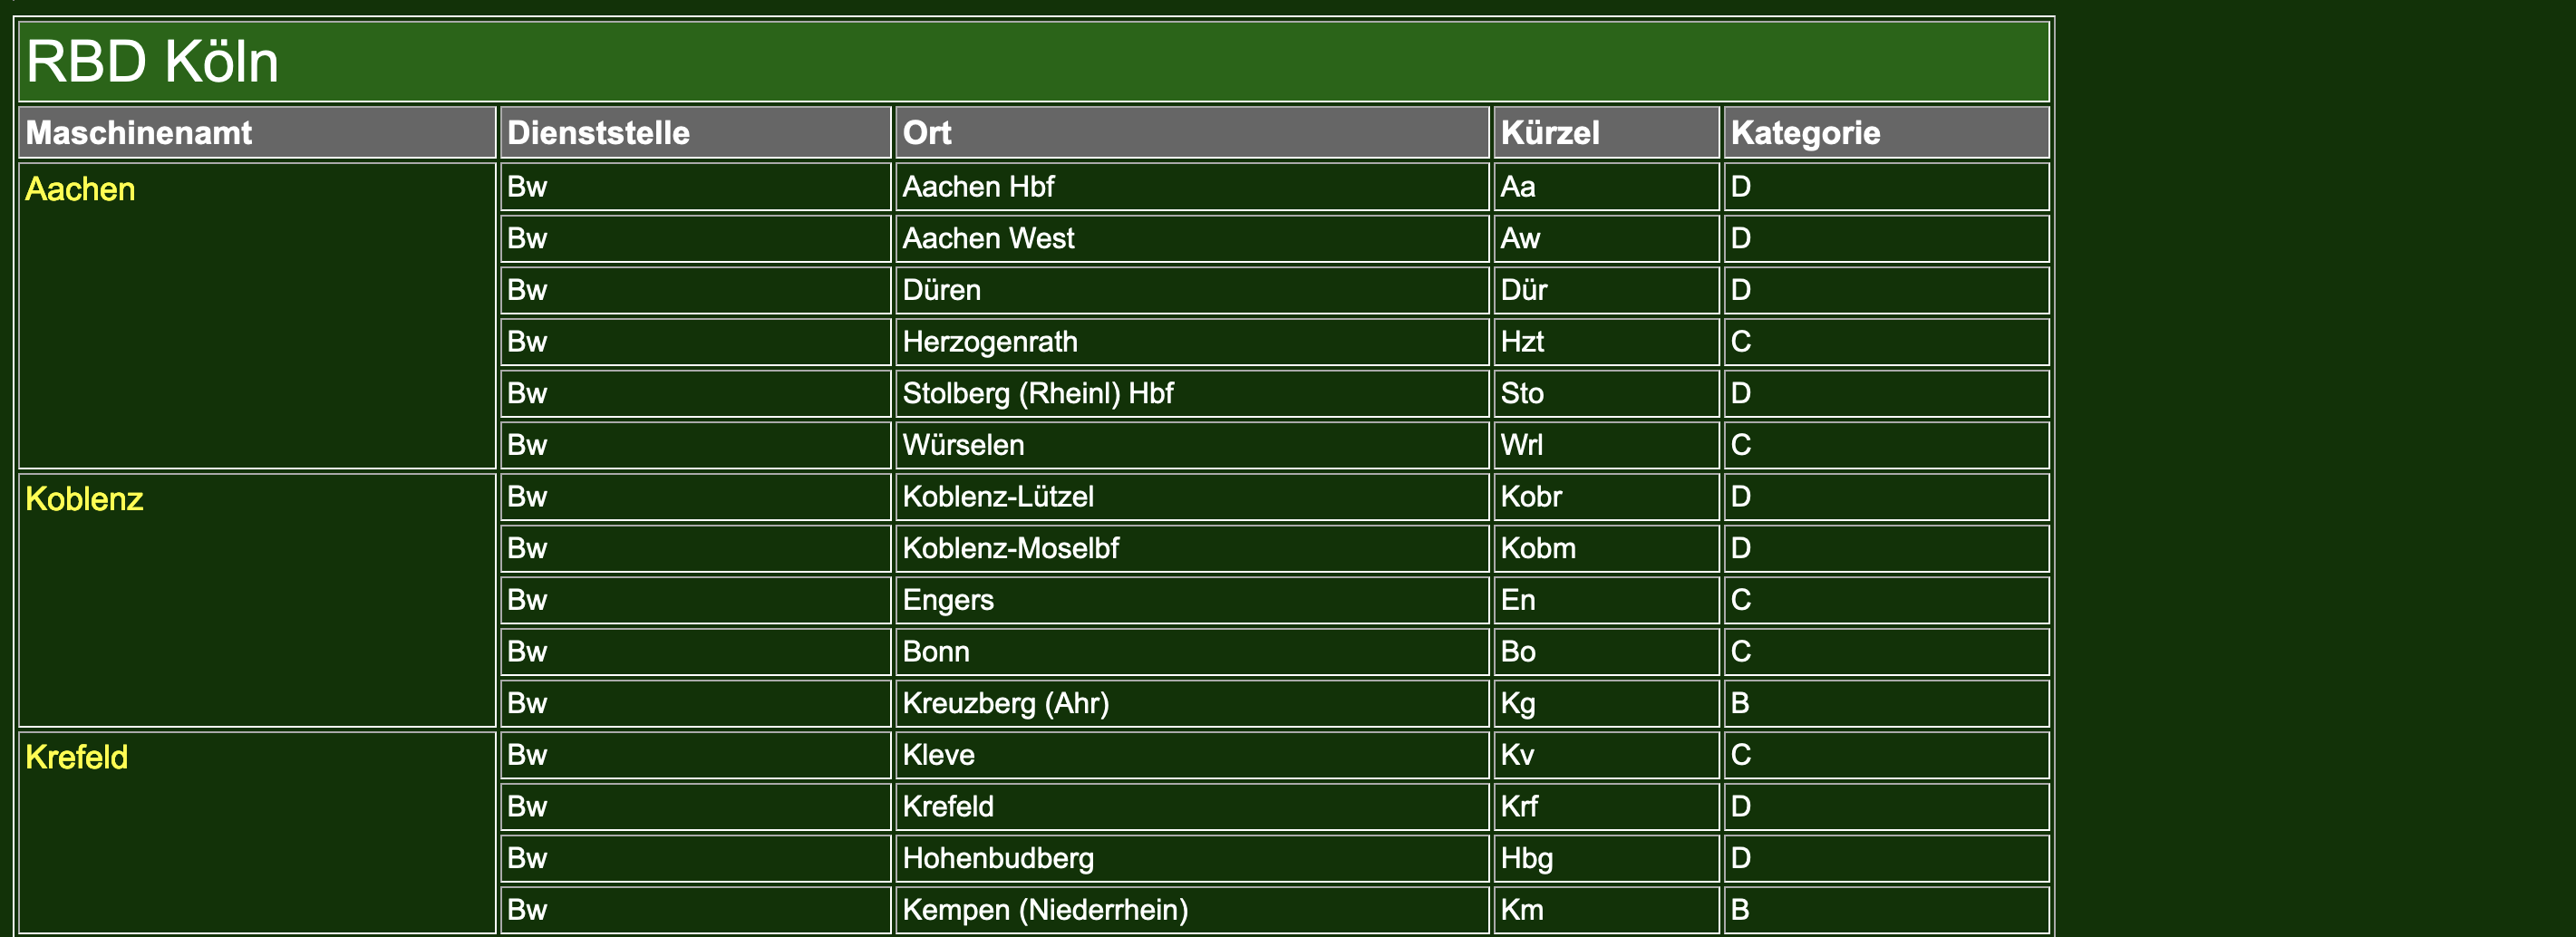2576x937 pixels.
Task: Click the Kürzel column header
Action: click(x=1550, y=133)
